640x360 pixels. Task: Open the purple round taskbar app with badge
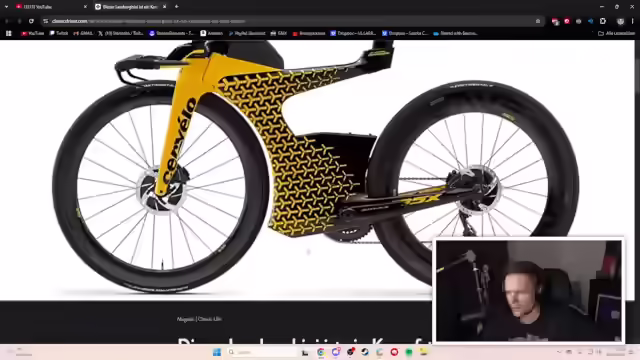(x=336, y=352)
